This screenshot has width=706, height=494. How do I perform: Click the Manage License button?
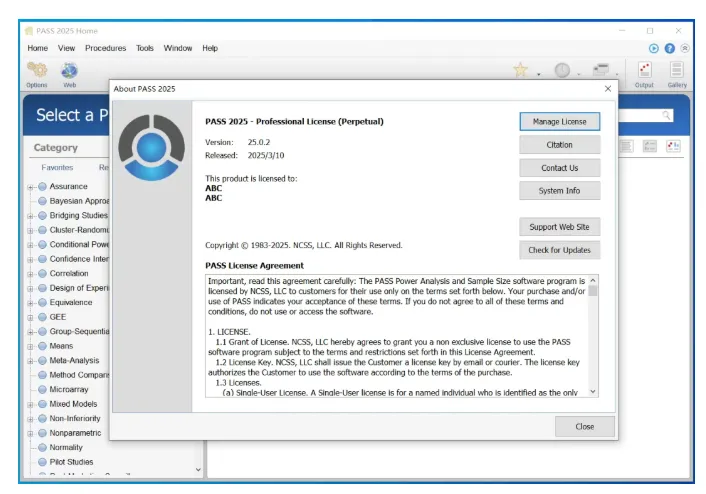tap(559, 122)
